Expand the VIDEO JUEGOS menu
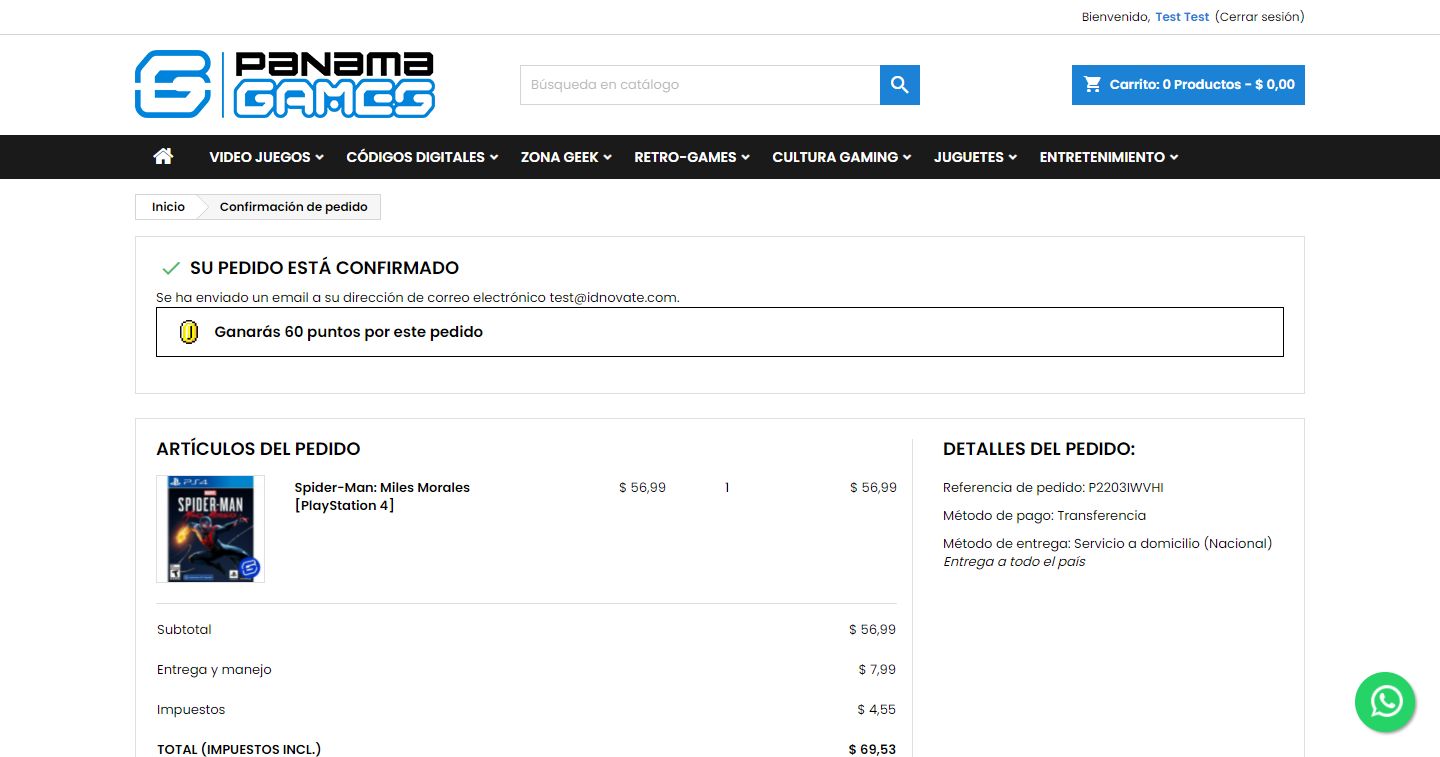The width and height of the screenshot is (1440, 757). pyautogui.click(x=266, y=157)
